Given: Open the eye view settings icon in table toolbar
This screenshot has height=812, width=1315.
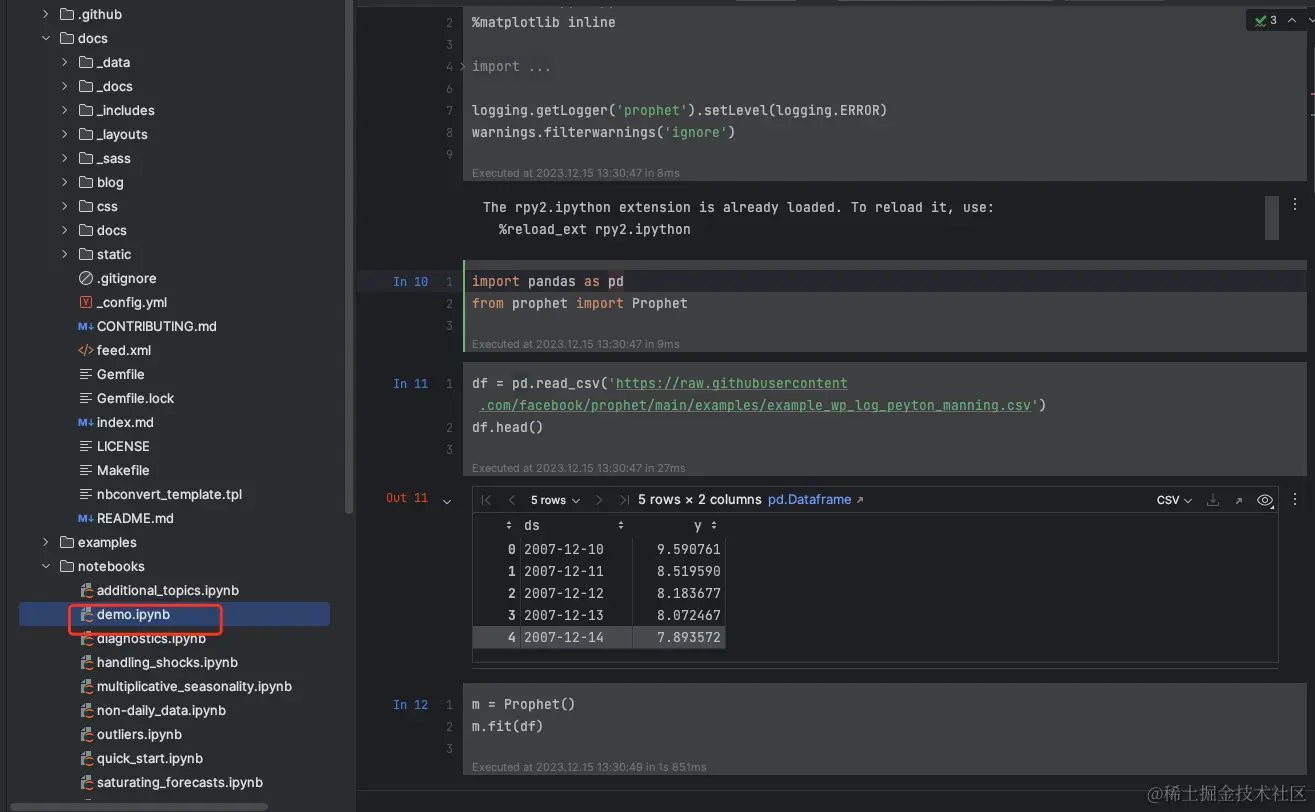Looking at the screenshot, I should (x=1264, y=500).
